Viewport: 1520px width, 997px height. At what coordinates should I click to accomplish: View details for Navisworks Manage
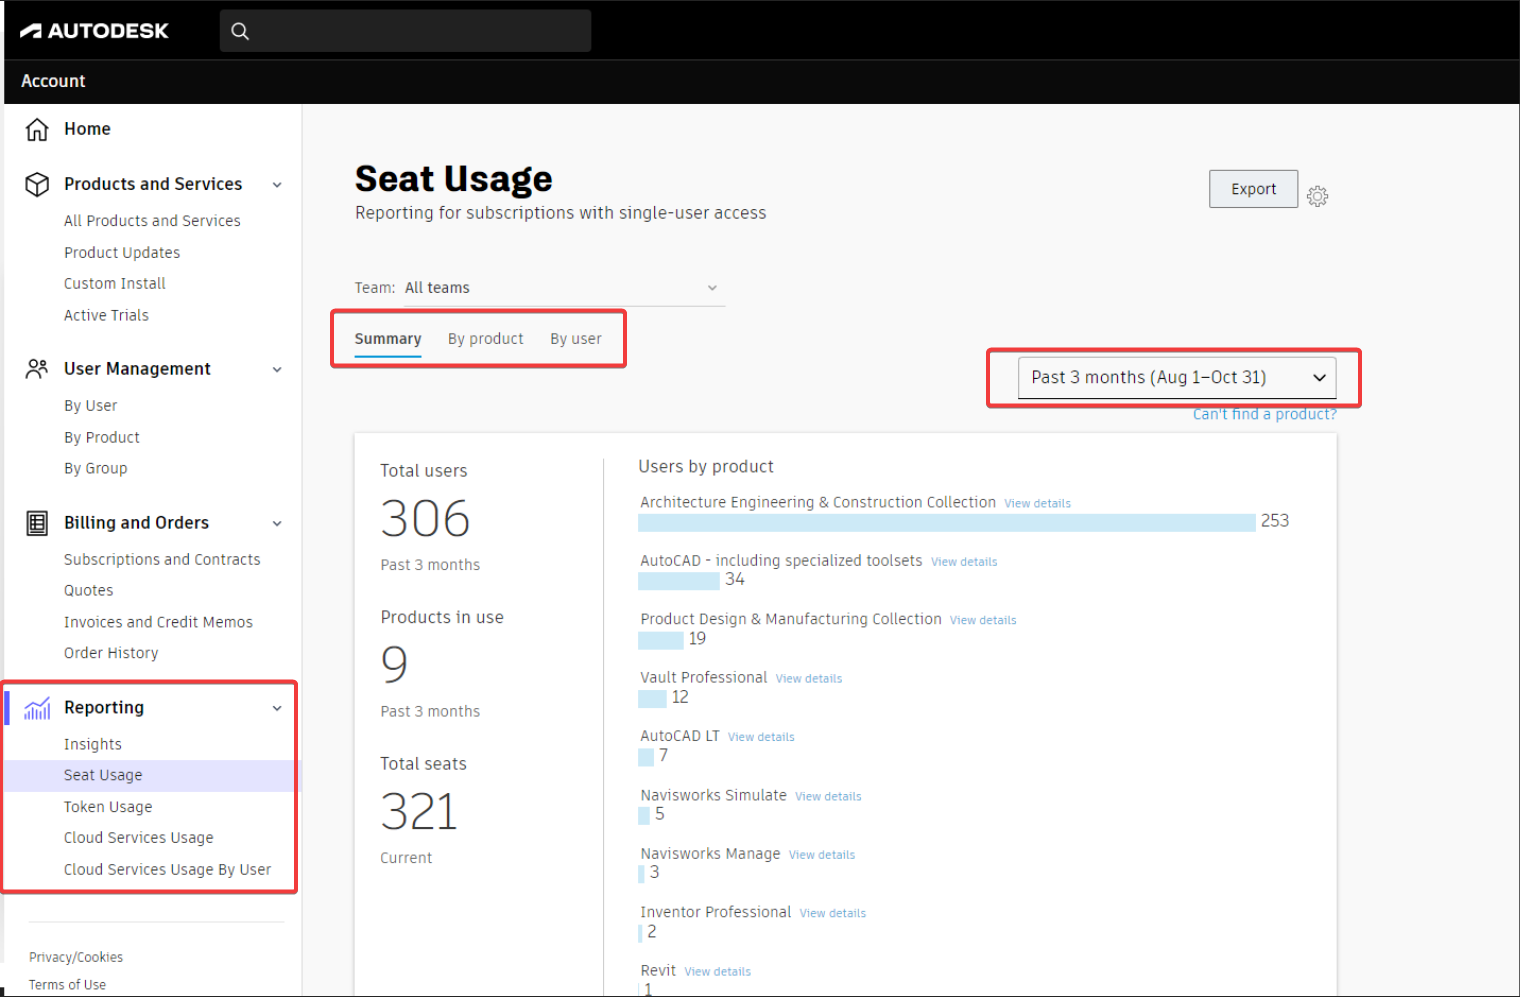[x=822, y=855]
